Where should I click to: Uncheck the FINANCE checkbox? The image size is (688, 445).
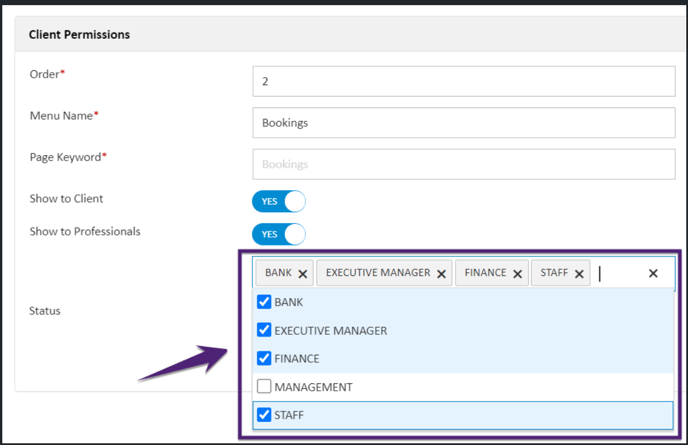pyautogui.click(x=265, y=358)
